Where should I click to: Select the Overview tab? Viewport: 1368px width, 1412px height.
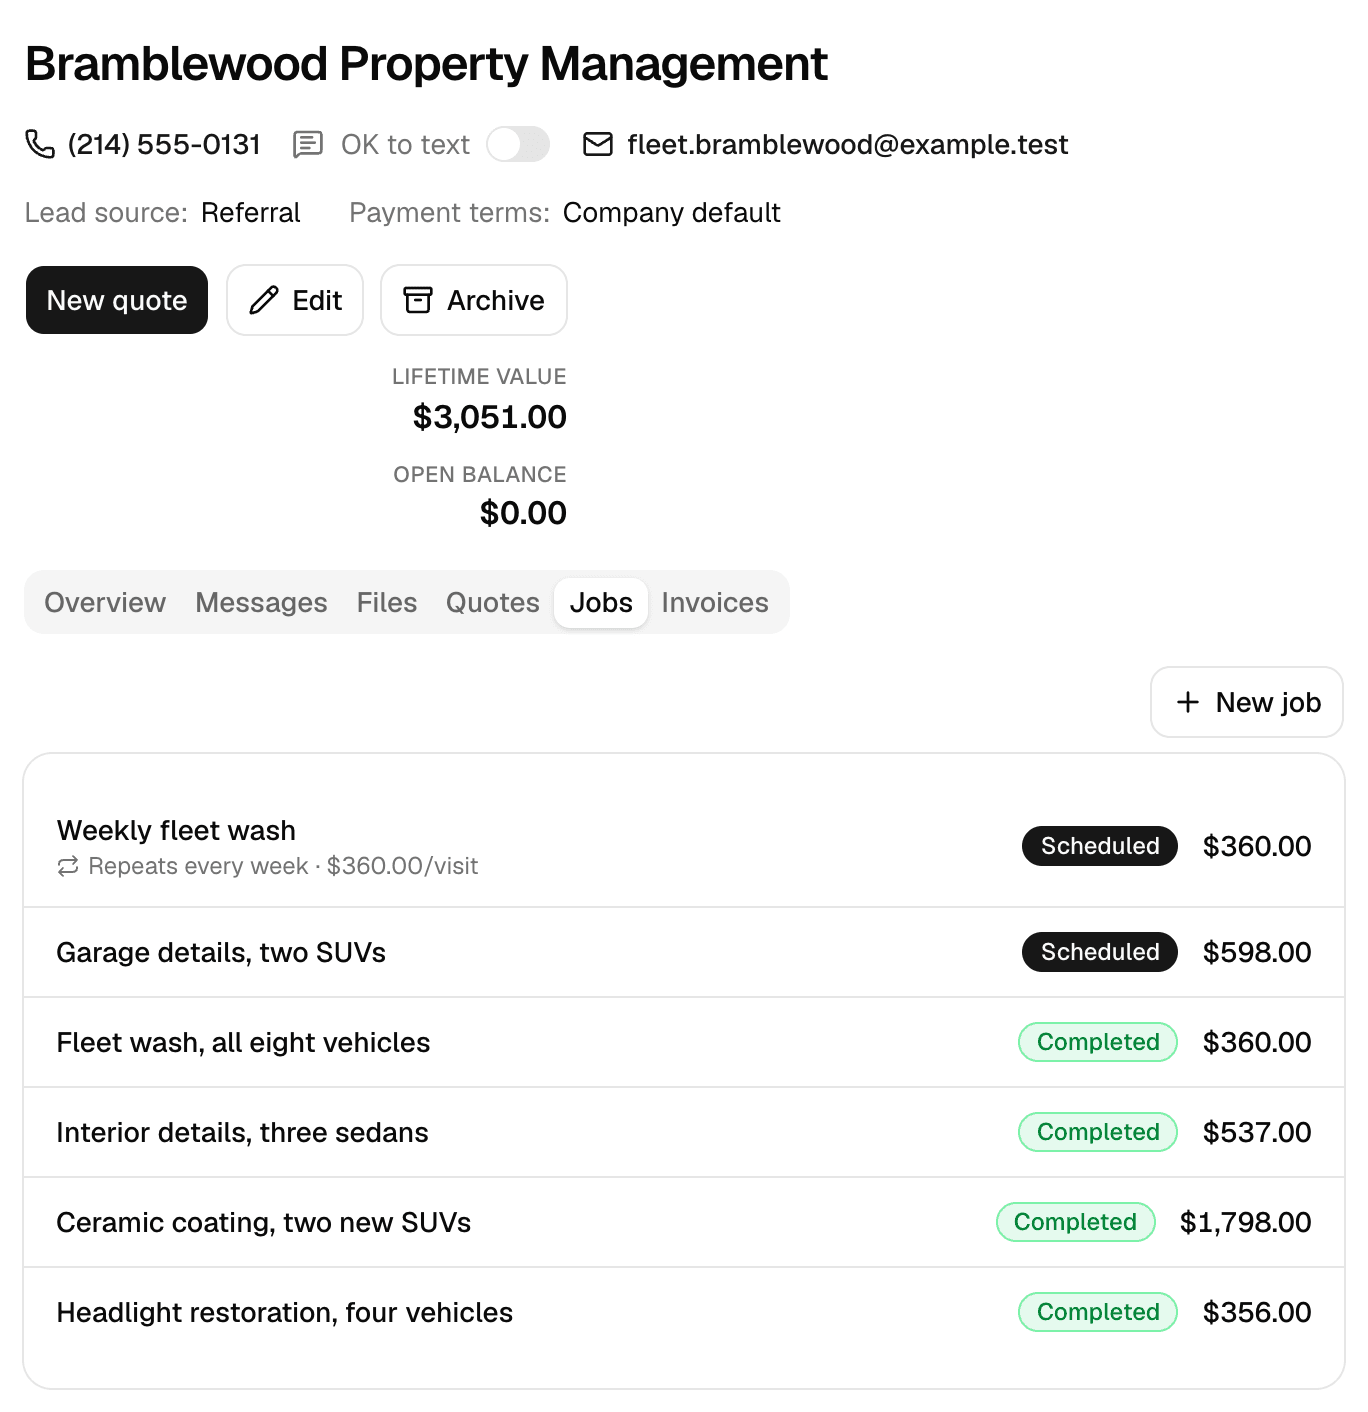tap(105, 602)
